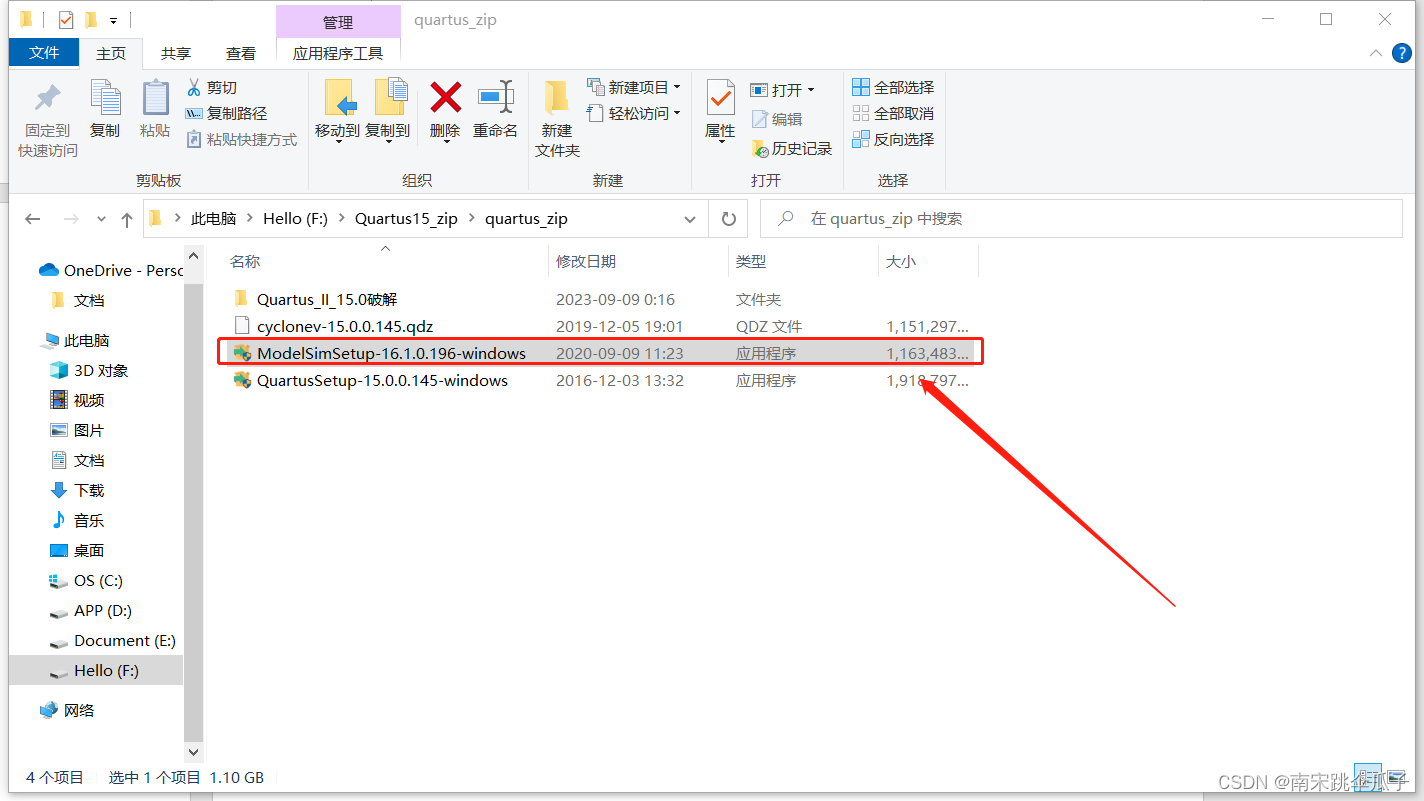Click the Refresh button by address bar
The image size is (1424, 801).
click(x=729, y=219)
